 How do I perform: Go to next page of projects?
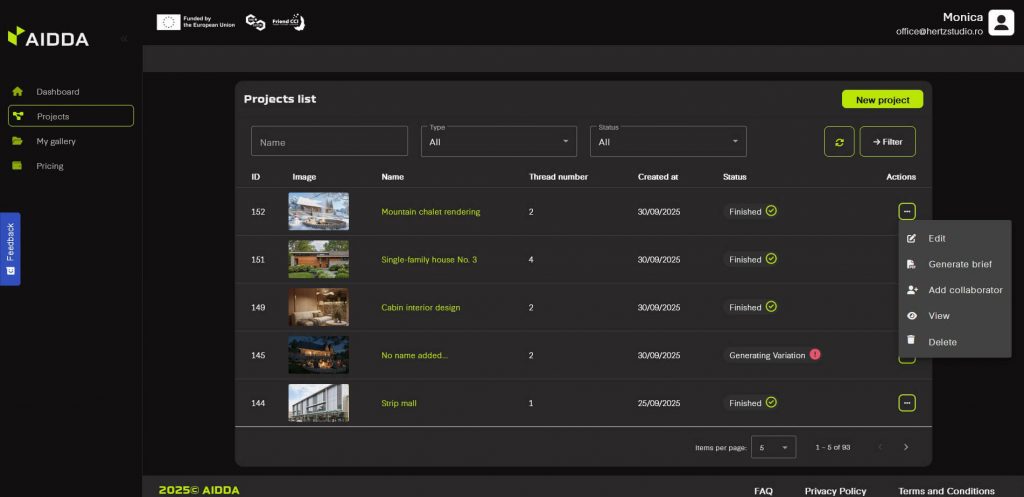[x=906, y=447]
